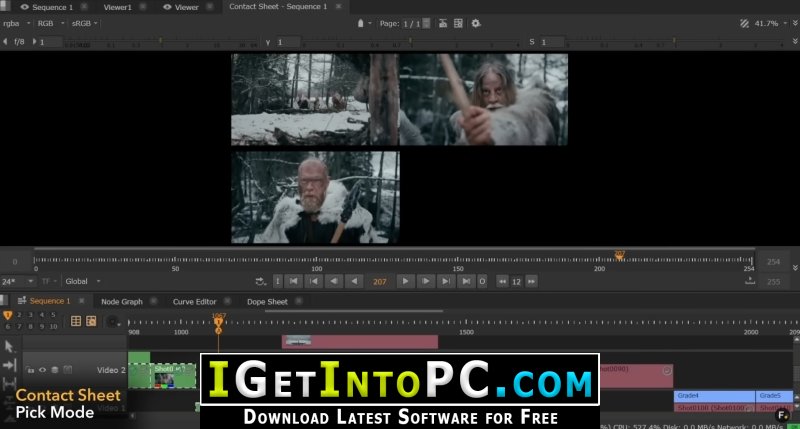Close the Dope Sheet tab
Viewport: 800px width, 429px height.
point(299,301)
